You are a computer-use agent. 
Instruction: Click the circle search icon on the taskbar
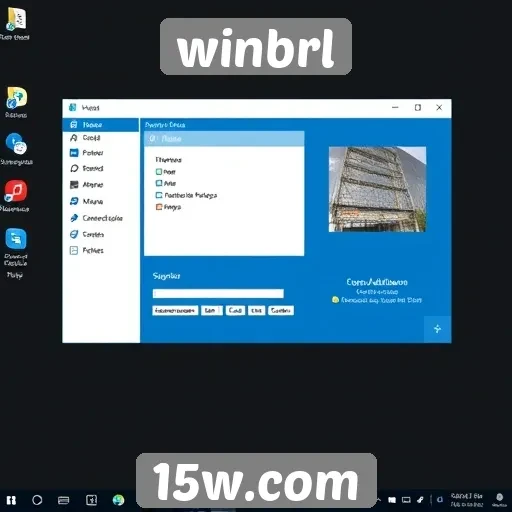pos(37,500)
